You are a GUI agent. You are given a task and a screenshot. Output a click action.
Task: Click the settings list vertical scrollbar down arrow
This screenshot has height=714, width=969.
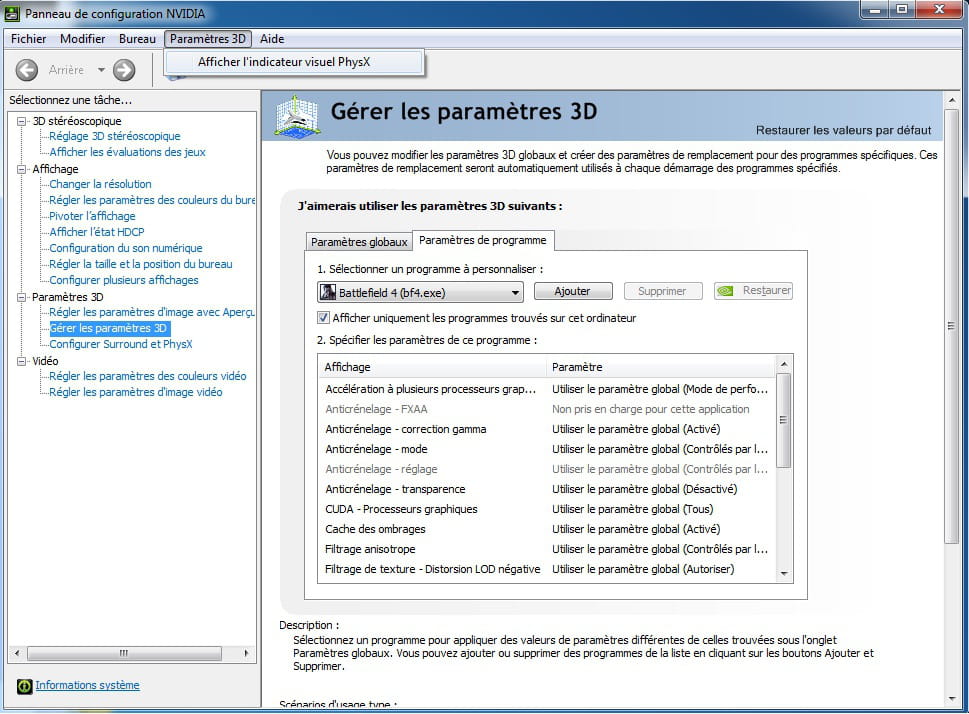point(784,574)
